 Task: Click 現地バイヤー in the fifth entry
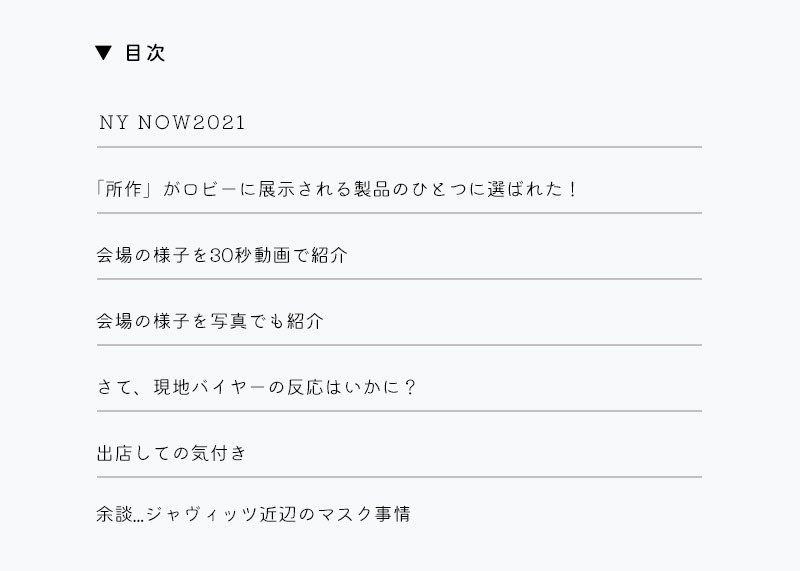coord(209,387)
